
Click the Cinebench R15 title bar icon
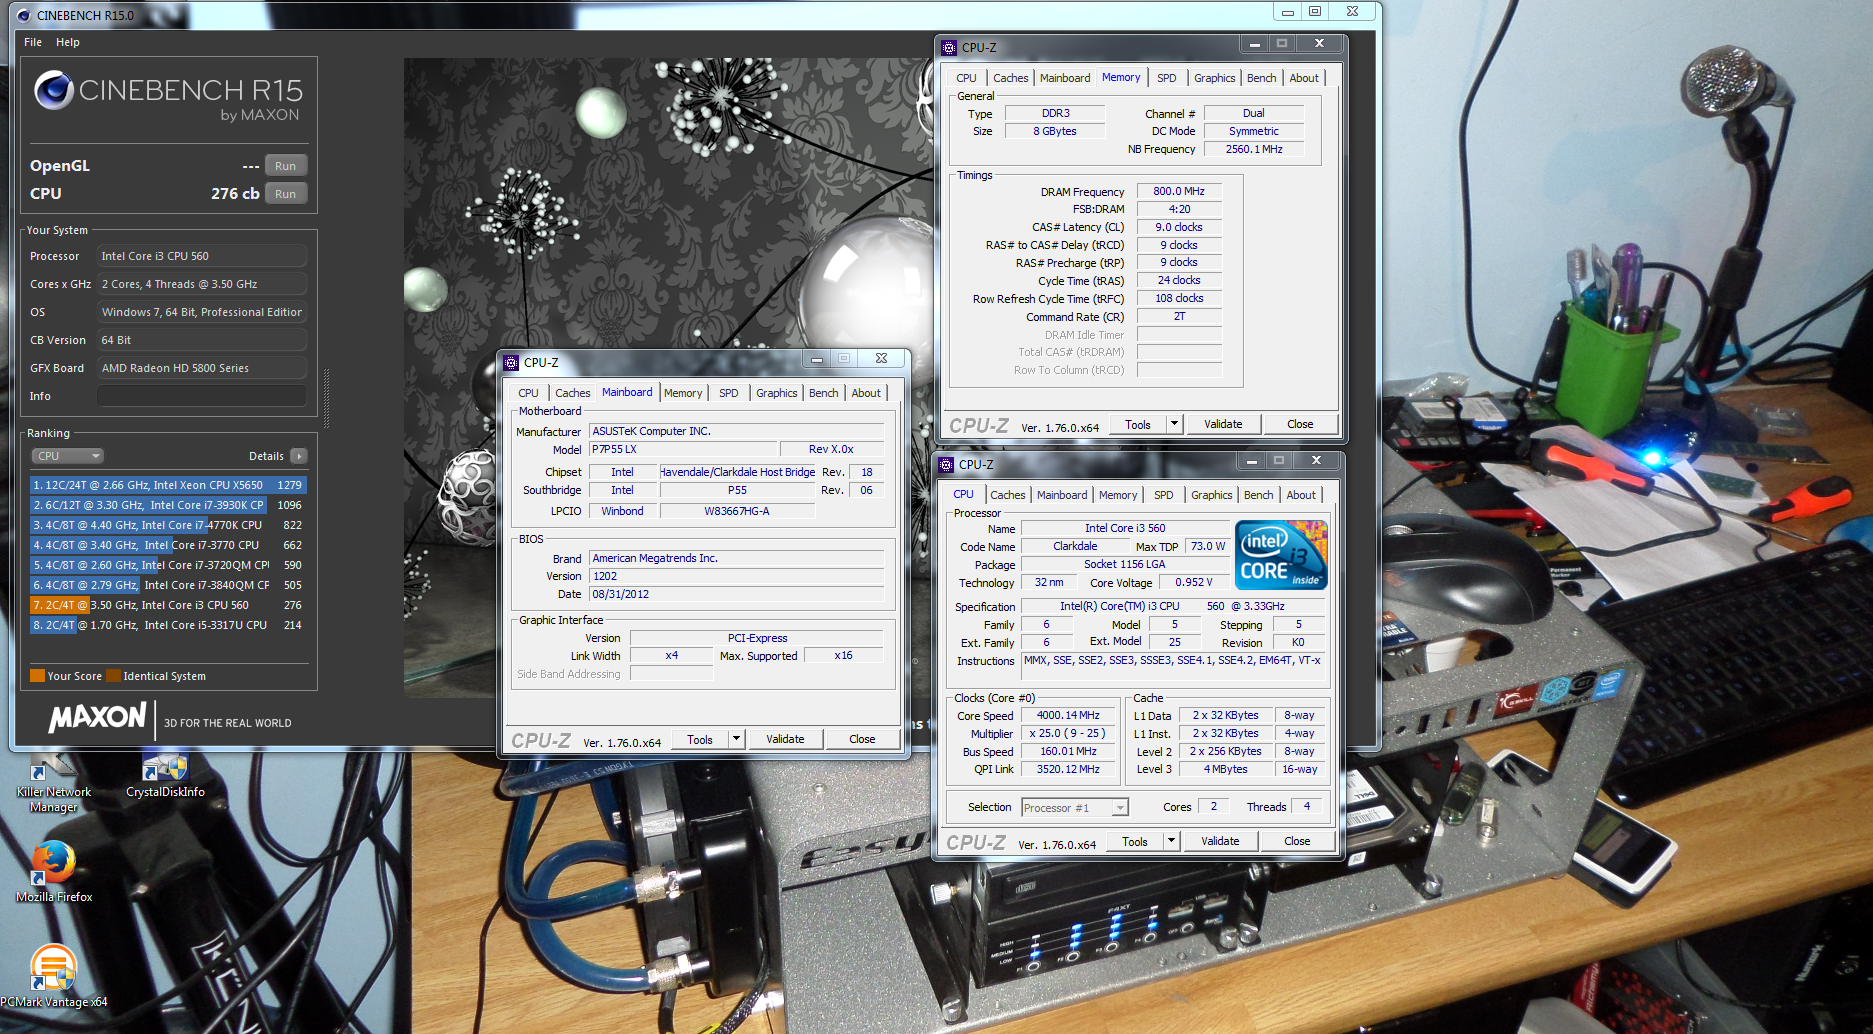click(24, 15)
